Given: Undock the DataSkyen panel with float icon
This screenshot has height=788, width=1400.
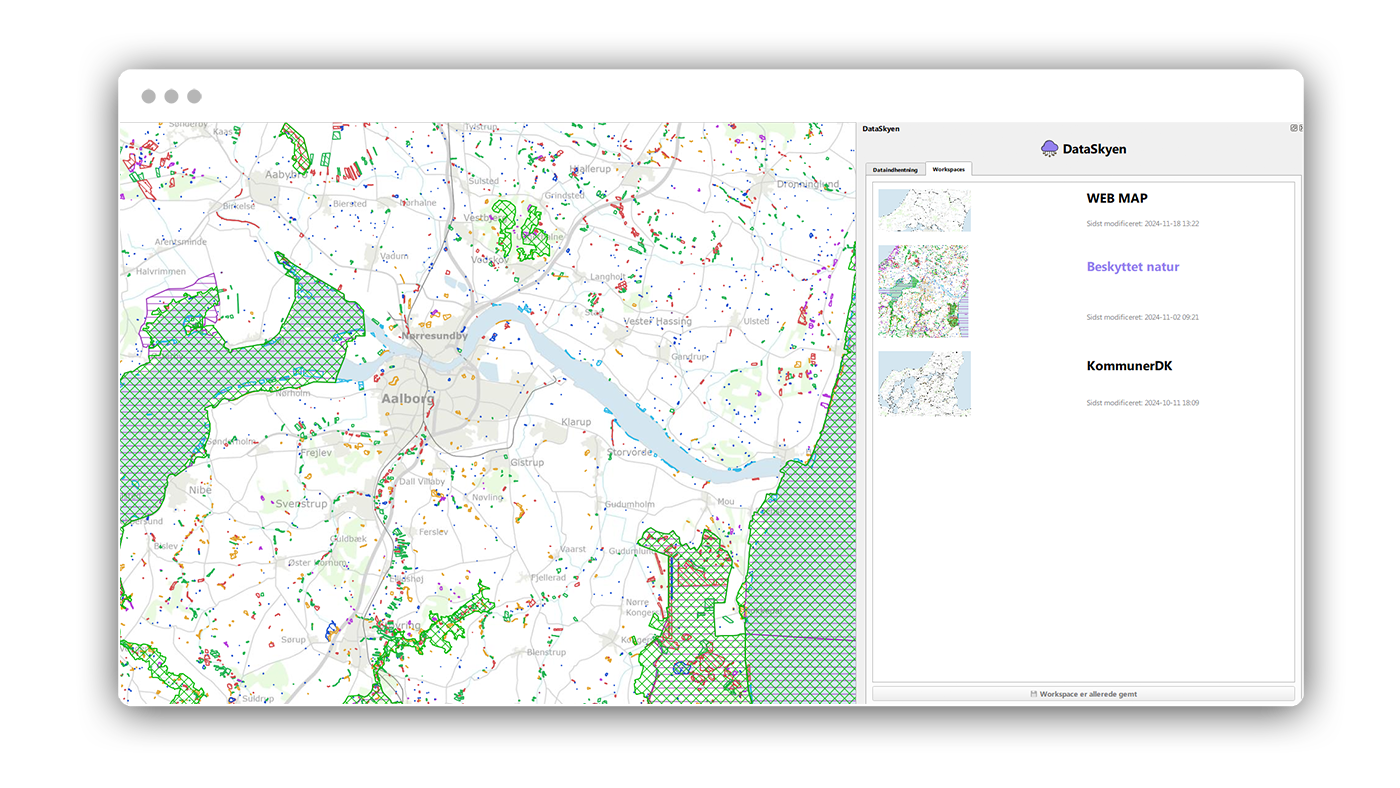Looking at the screenshot, I should 1293,128.
